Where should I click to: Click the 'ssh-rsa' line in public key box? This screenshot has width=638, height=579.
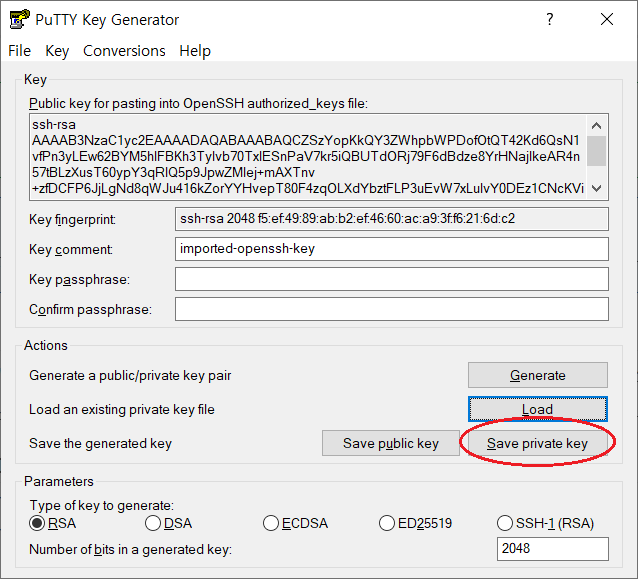point(54,125)
